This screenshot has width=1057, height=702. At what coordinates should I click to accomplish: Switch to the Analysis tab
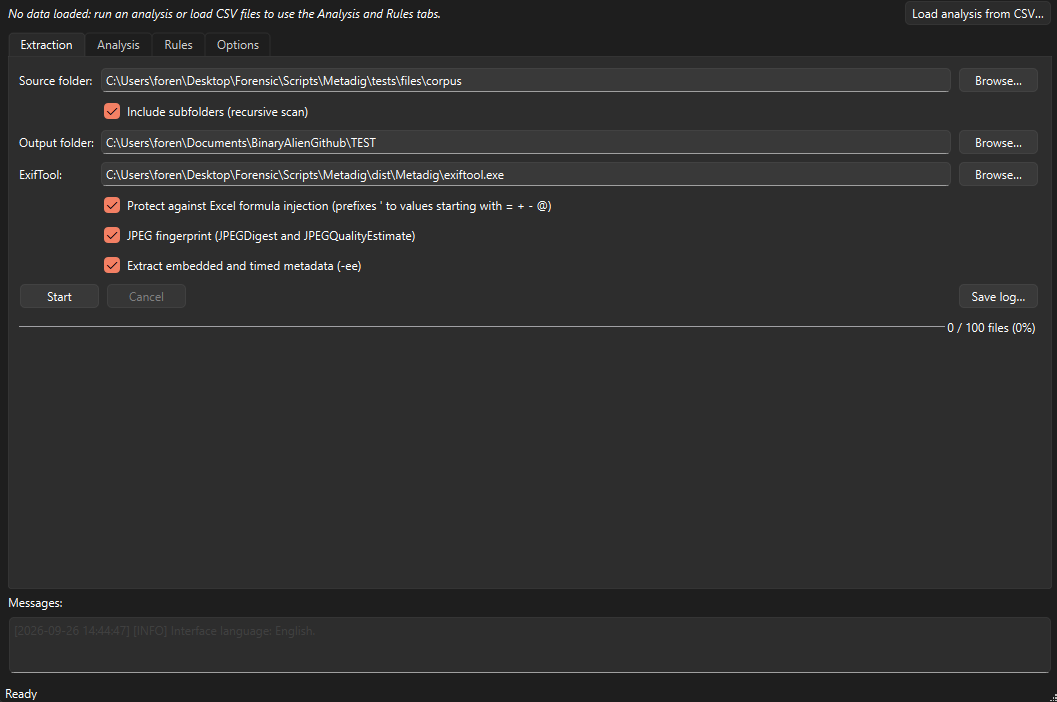(118, 45)
